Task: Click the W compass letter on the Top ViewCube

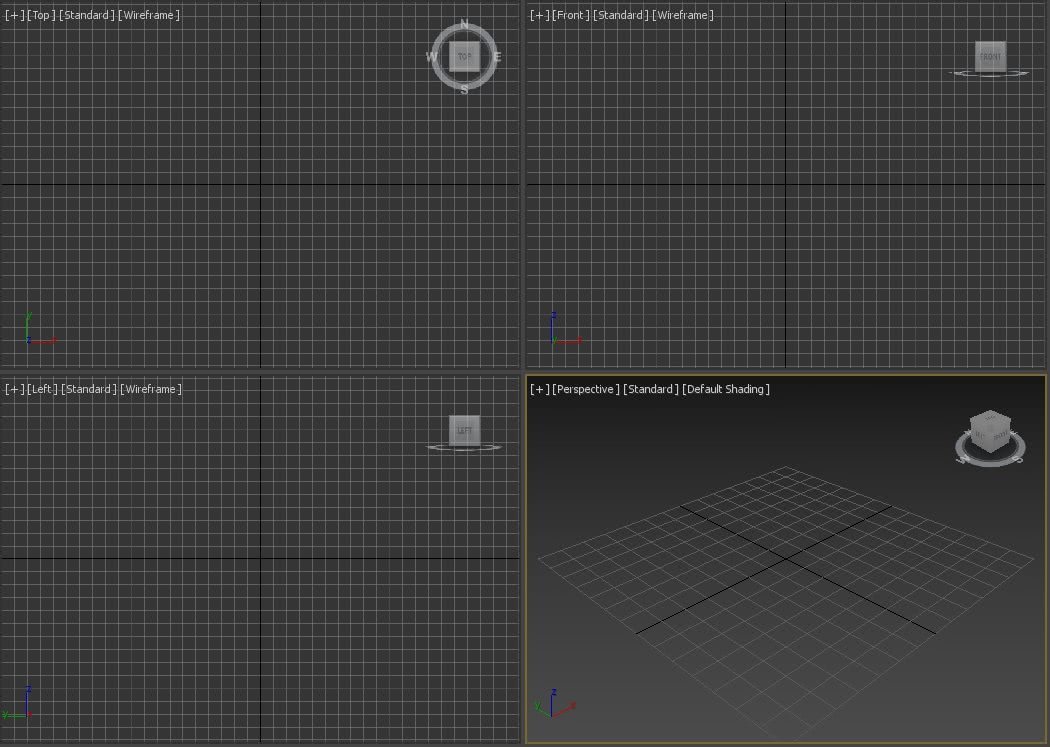Action: click(x=431, y=57)
